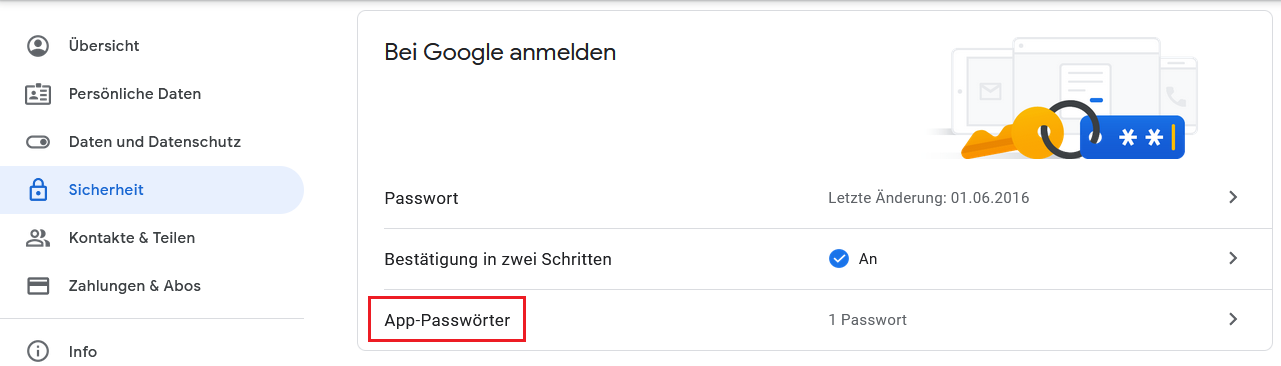Click the Zahlungen & Abos card icon
The image size is (1281, 366).
coord(38,286)
